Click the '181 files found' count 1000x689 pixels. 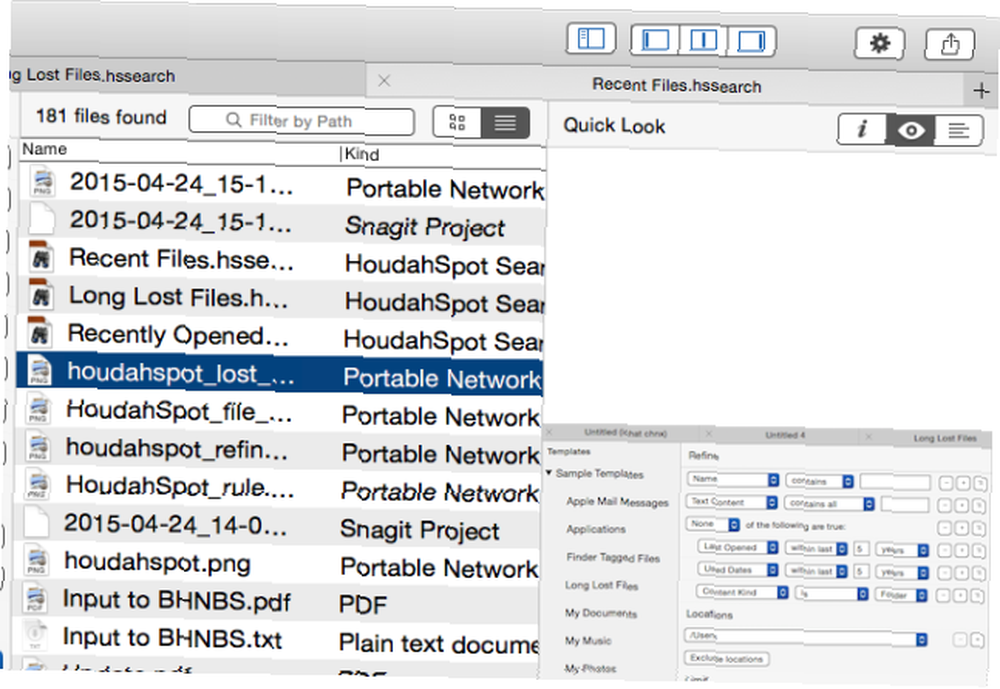[101, 116]
